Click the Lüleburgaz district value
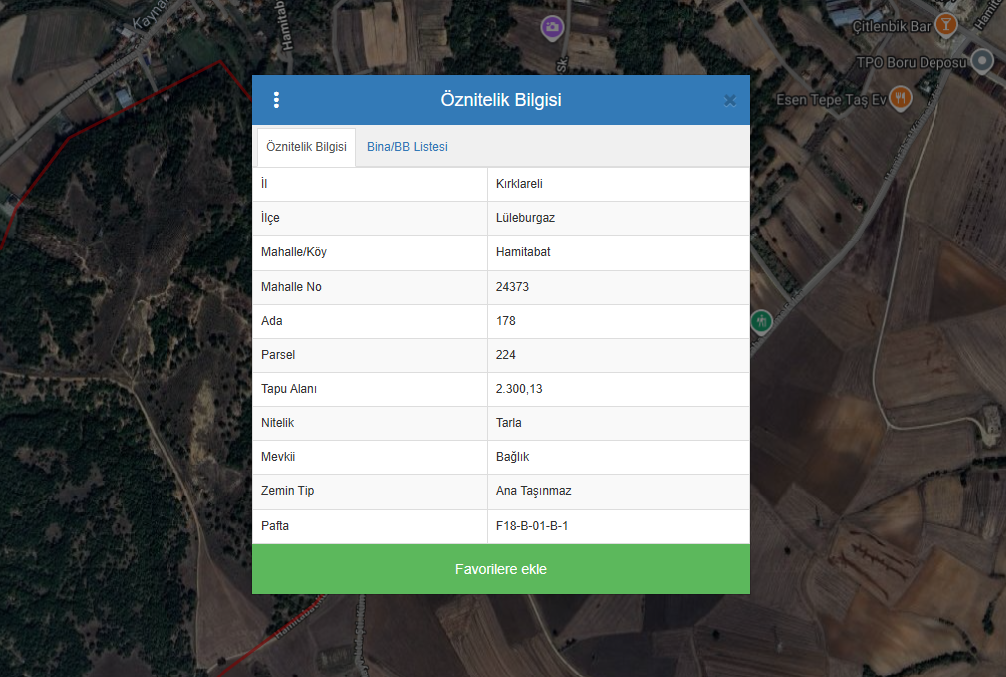This screenshot has height=677, width=1006. pos(525,218)
